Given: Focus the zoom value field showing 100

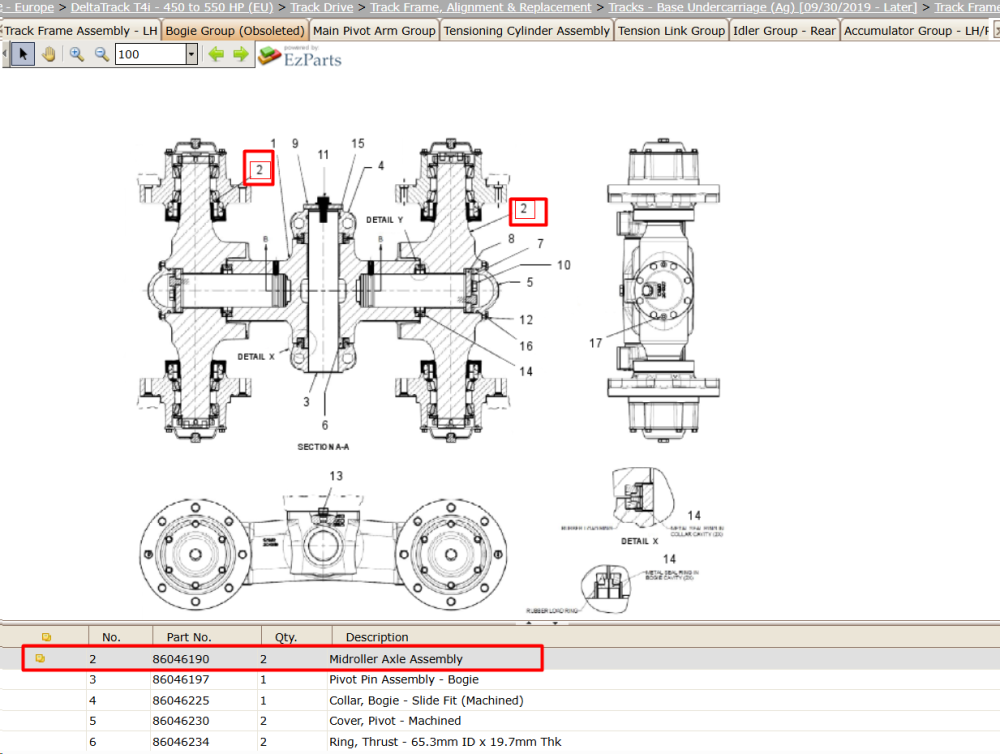Looking at the screenshot, I should pos(151,54).
